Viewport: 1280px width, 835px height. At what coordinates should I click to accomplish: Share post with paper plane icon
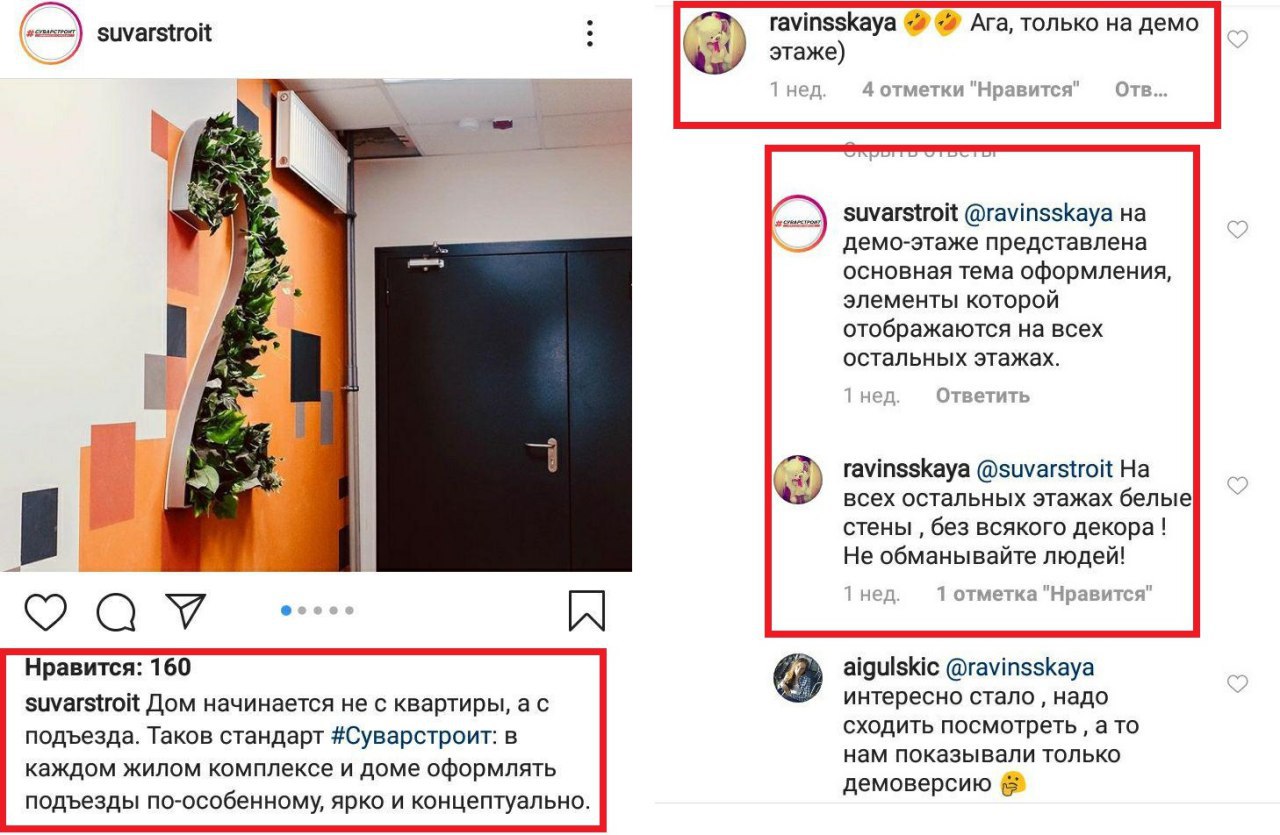185,611
